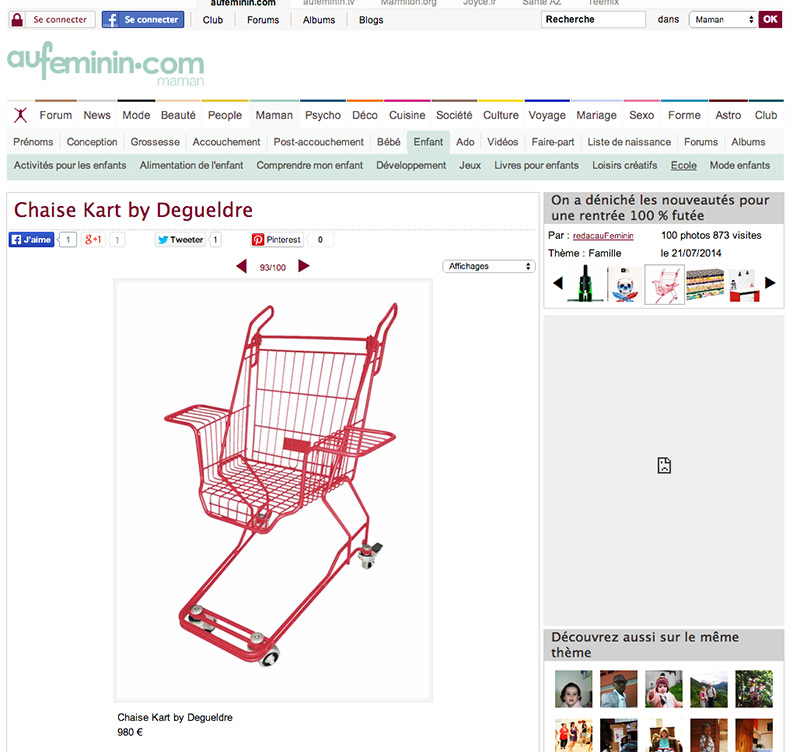This screenshot has height=752, width=800.
Task: Open the Affichages dropdown
Action: tap(489, 266)
